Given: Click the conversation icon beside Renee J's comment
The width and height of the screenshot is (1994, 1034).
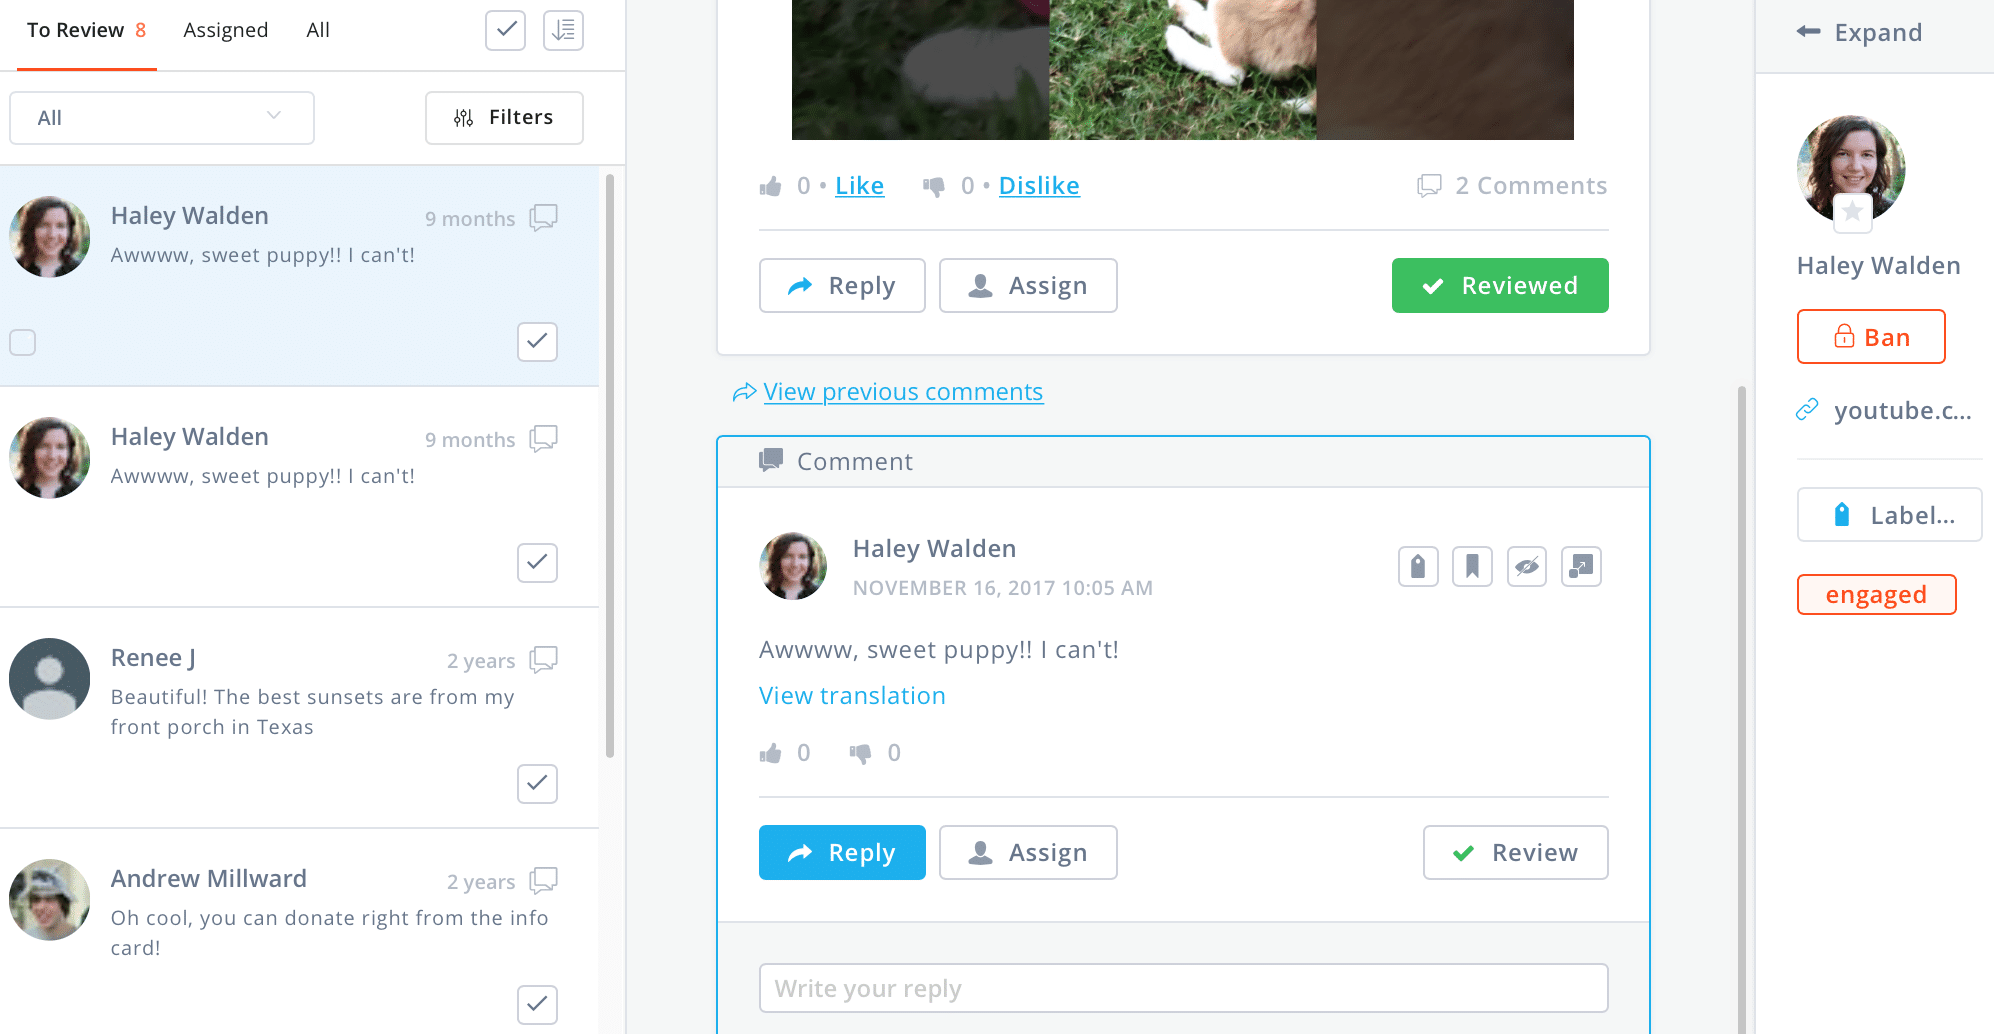Looking at the screenshot, I should [x=543, y=660].
